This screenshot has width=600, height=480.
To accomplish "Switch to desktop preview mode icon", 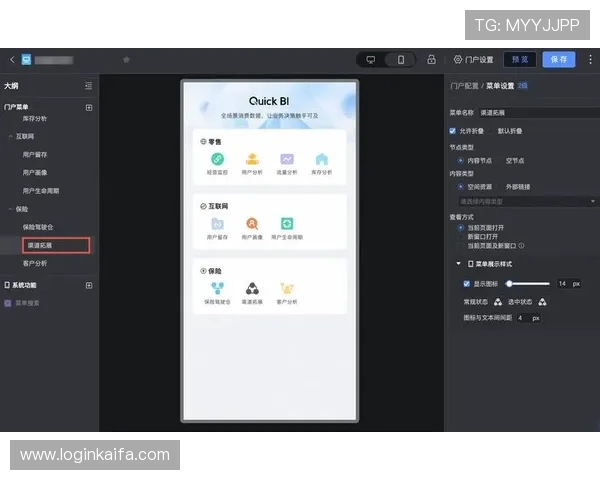I will coord(371,60).
